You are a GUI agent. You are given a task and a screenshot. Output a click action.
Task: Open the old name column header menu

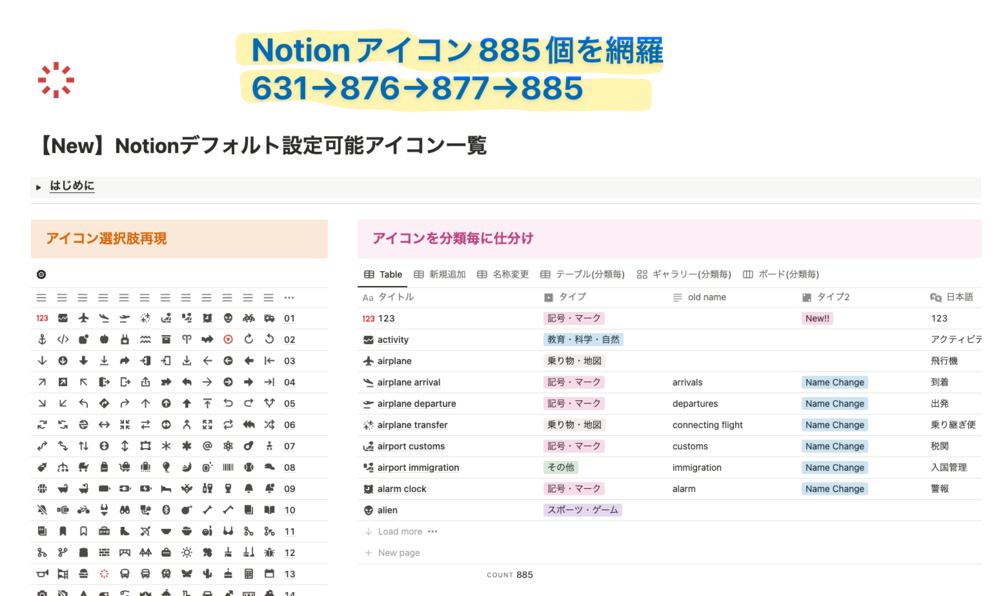click(x=700, y=297)
